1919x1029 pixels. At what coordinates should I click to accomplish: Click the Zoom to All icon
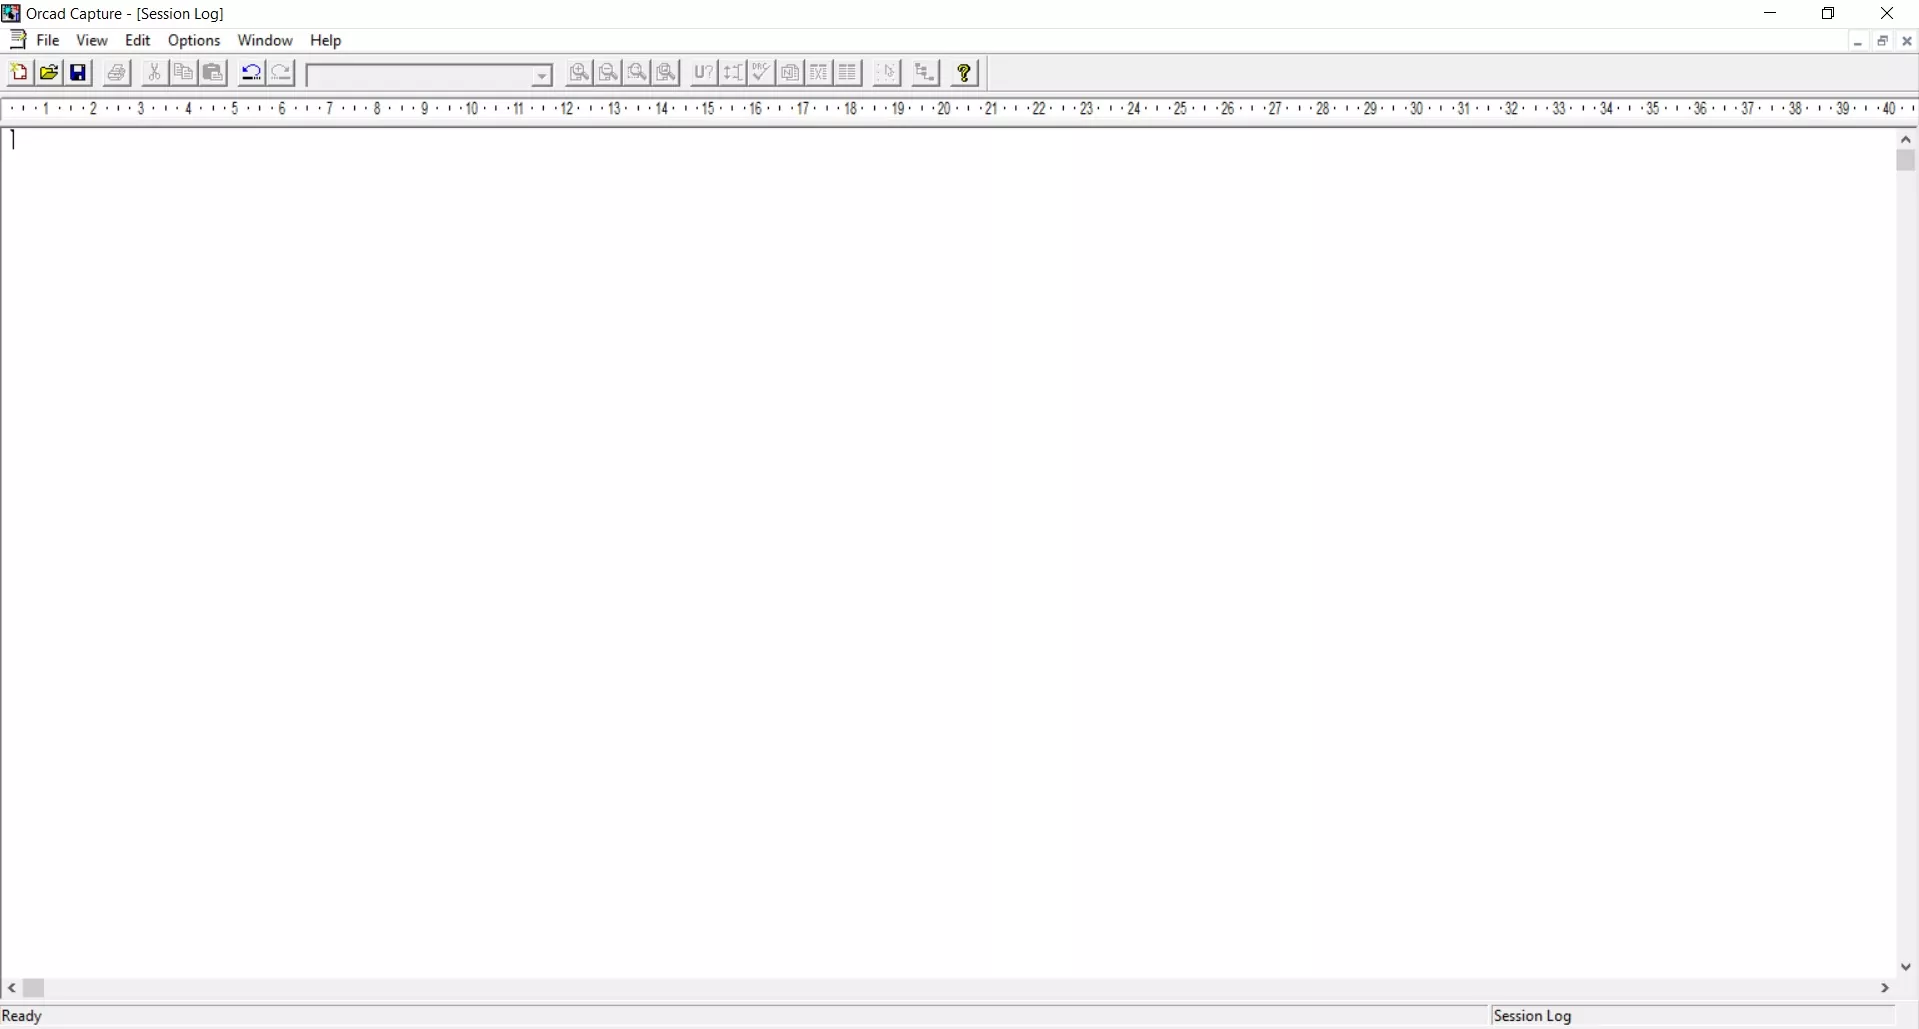point(667,73)
